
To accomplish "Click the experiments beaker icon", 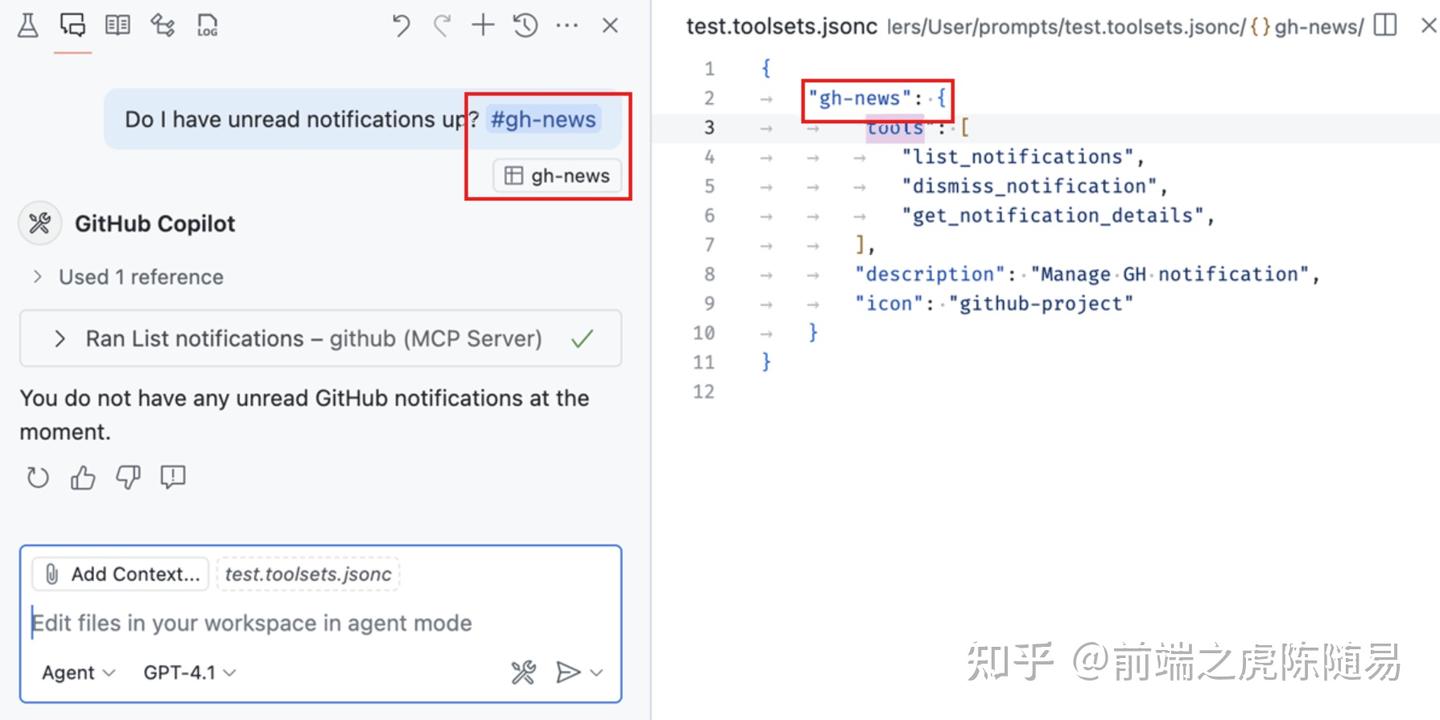I will (27, 25).
